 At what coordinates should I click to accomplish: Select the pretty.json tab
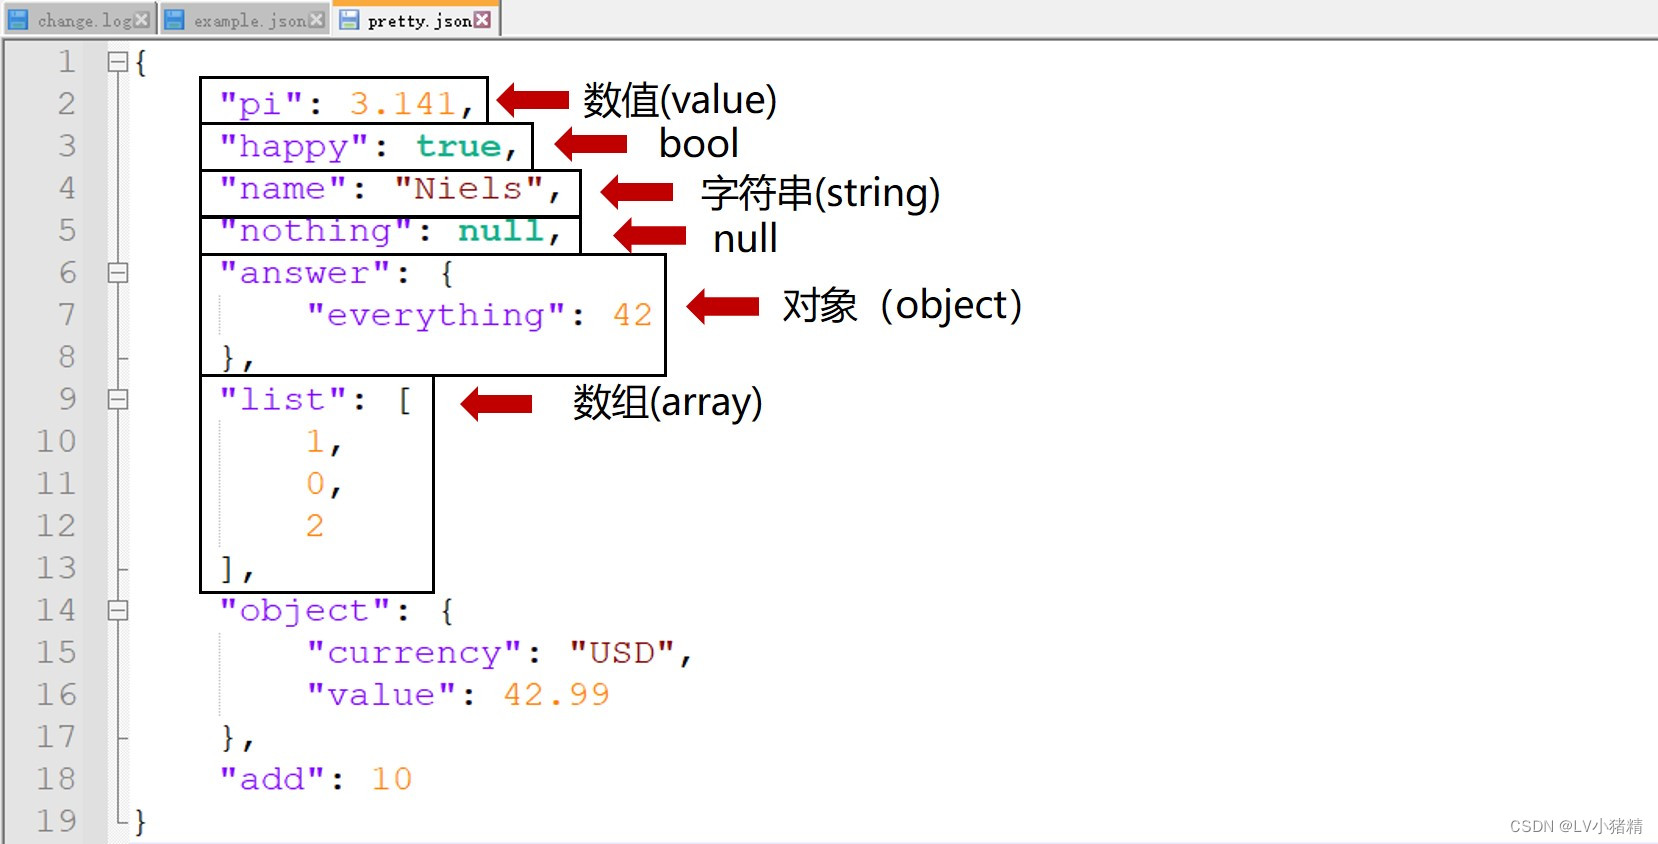pyautogui.click(x=417, y=20)
